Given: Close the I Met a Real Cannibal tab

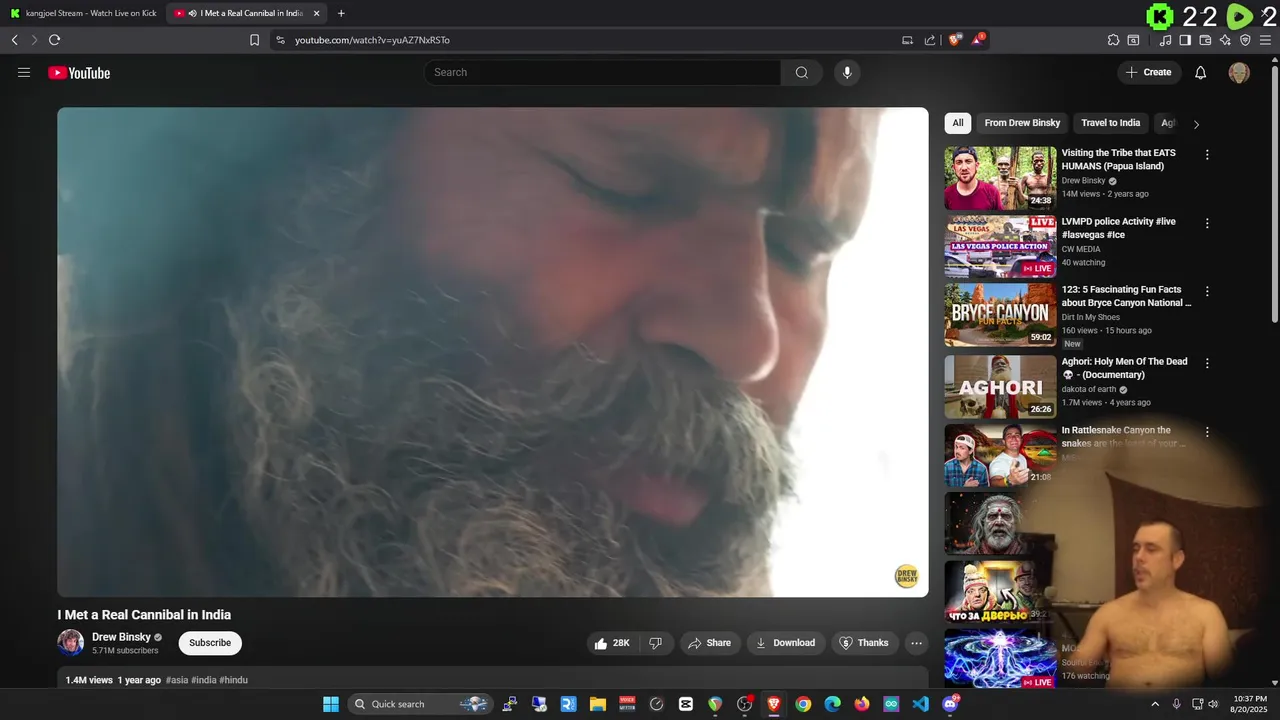Looking at the screenshot, I should point(316,13).
